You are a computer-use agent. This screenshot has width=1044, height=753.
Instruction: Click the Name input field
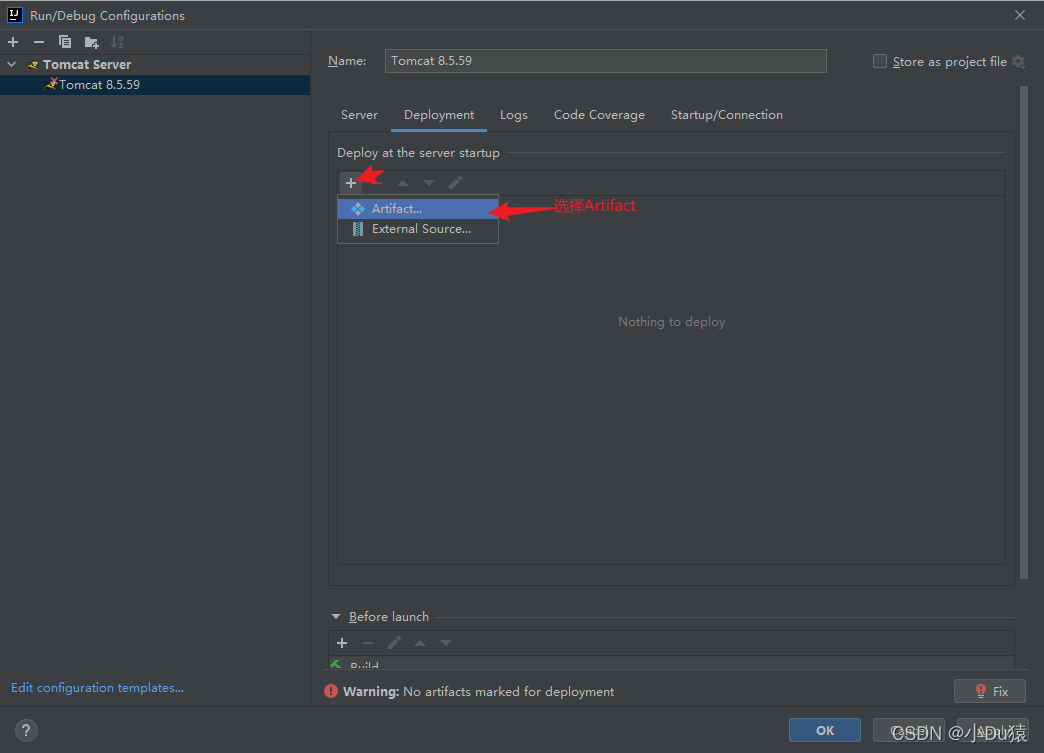coord(605,61)
